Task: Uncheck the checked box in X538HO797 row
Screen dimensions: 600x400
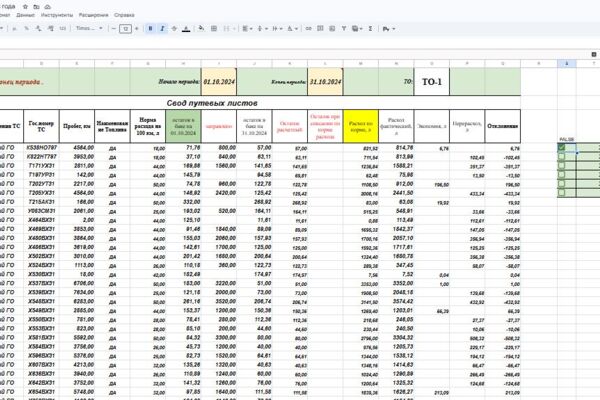Action: pos(561,147)
